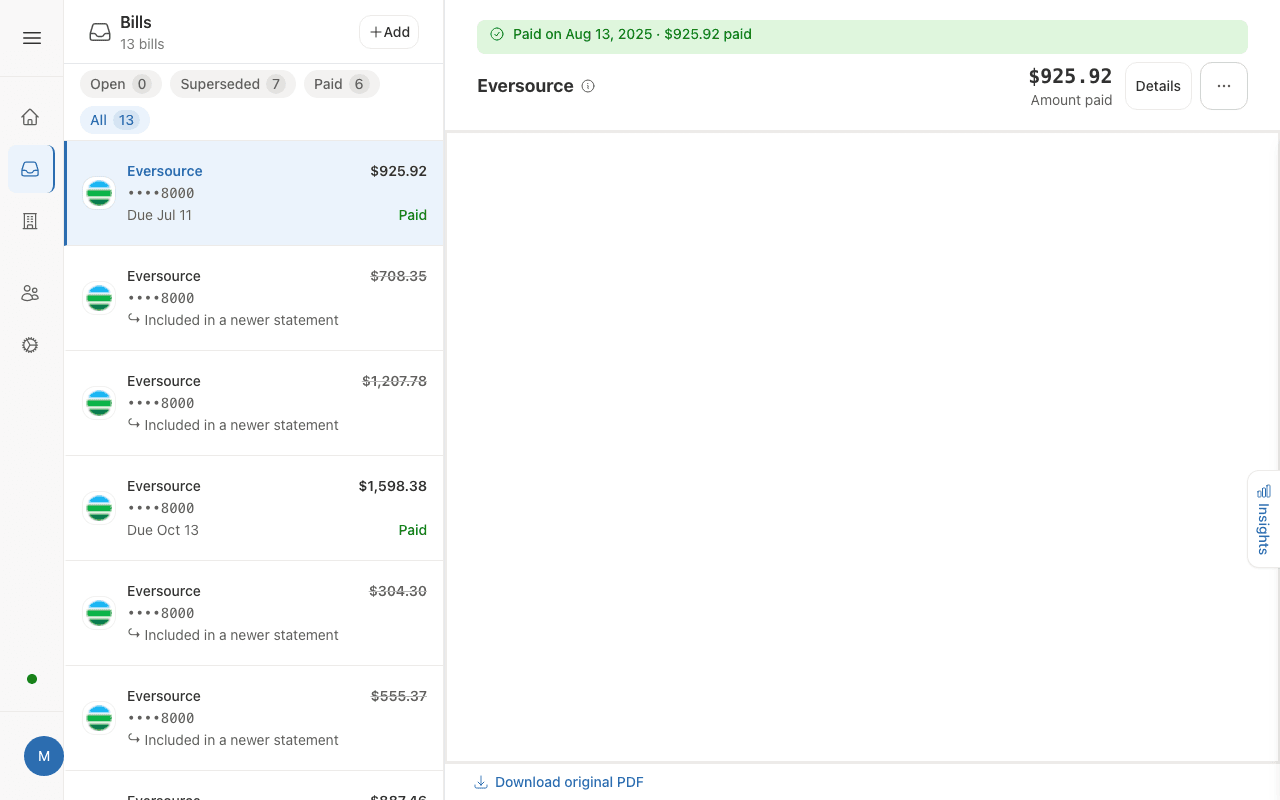Click the Eversource logo on the $1,207.78 bill
The height and width of the screenshot is (800, 1280).
pos(99,403)
